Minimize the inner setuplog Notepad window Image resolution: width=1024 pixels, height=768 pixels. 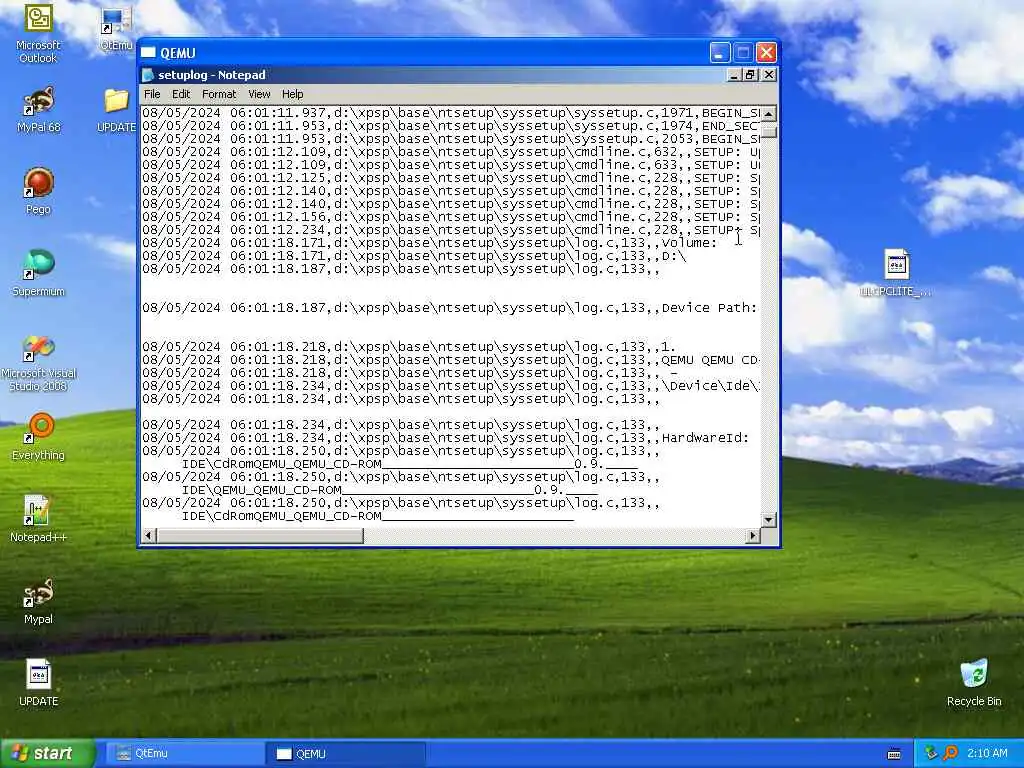coord(733,75)
